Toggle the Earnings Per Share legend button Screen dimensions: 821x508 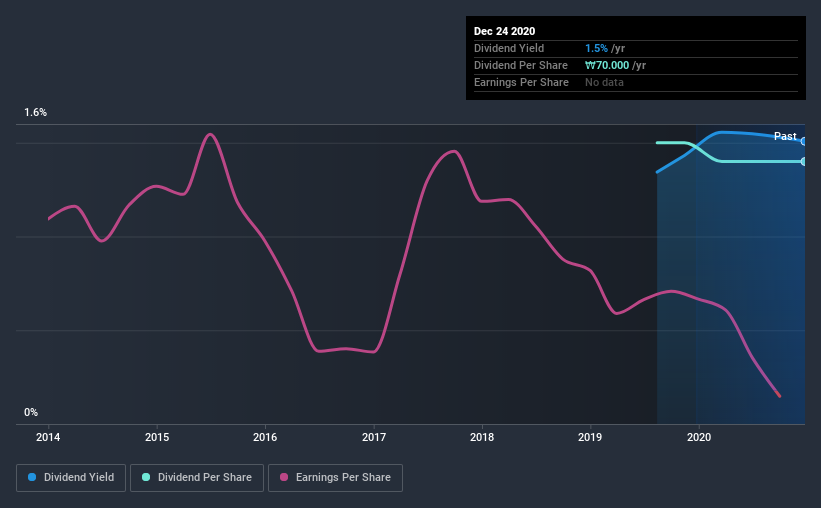(x=335, y=478)
